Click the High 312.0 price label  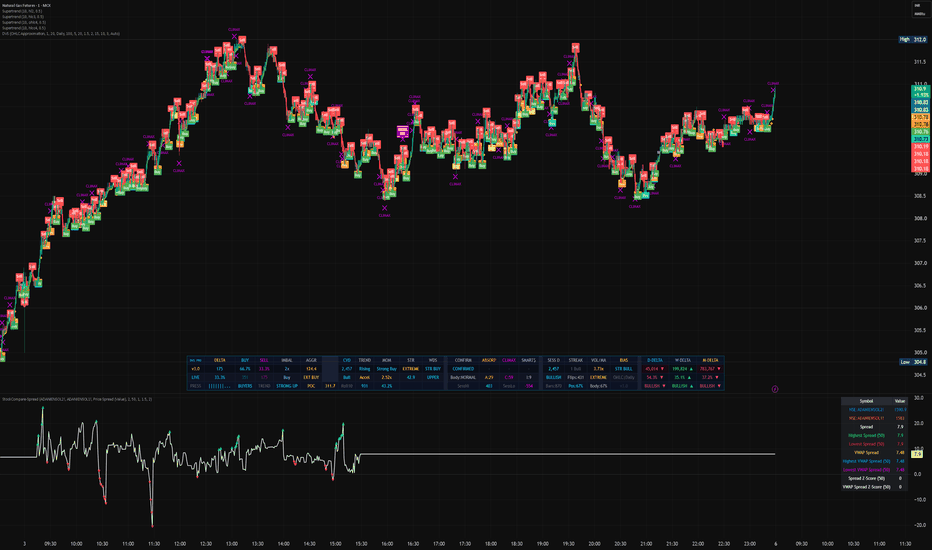click(912, 39)
